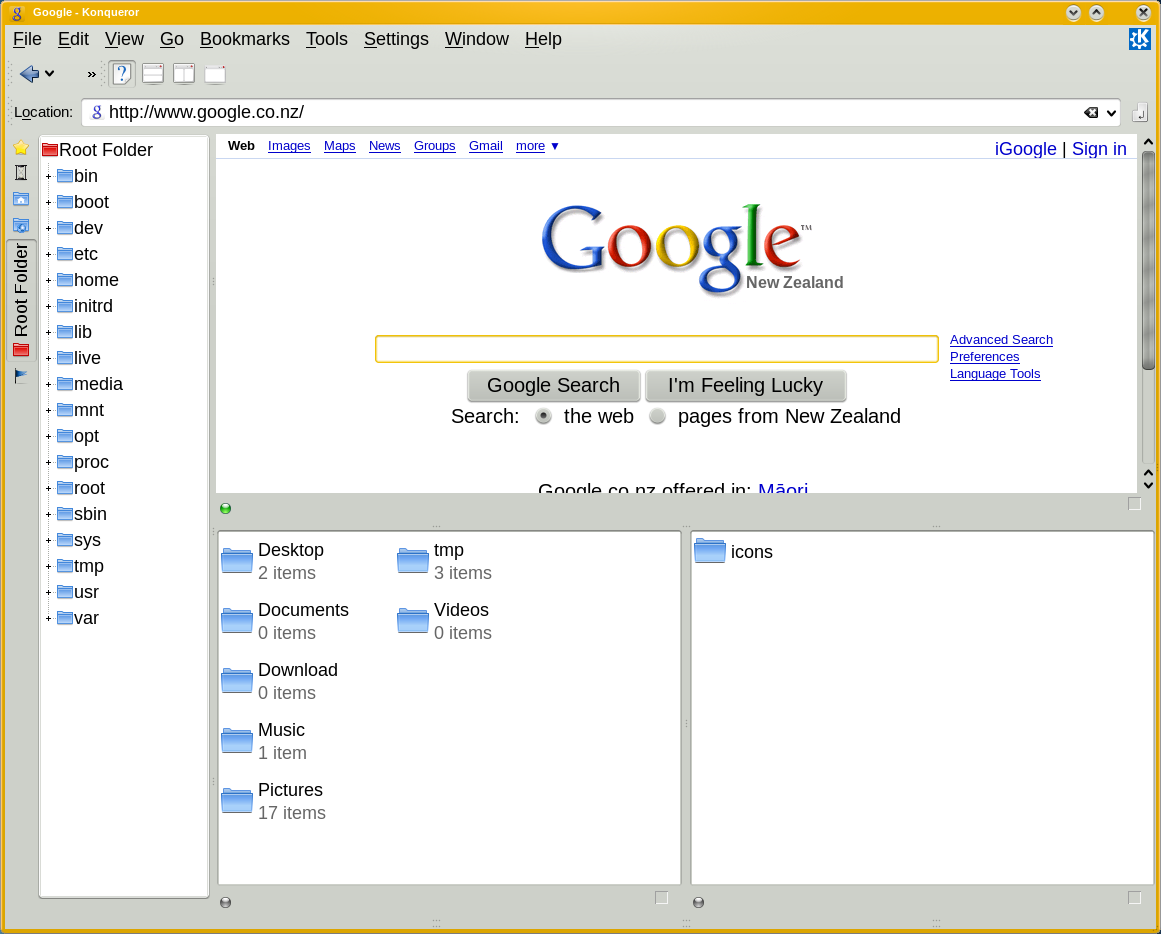Click the clear location bar icon

pyautogui.click(x=1091, y=113)
